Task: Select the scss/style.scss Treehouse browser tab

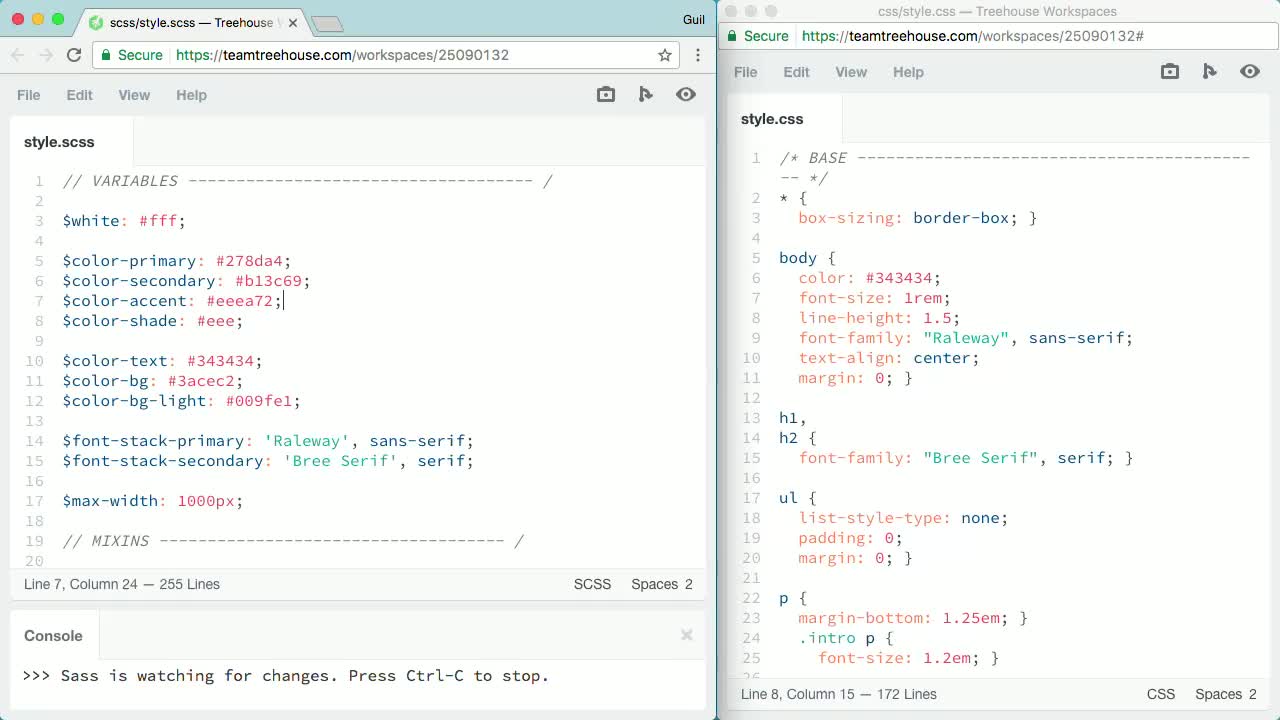Action: [192, 22]
